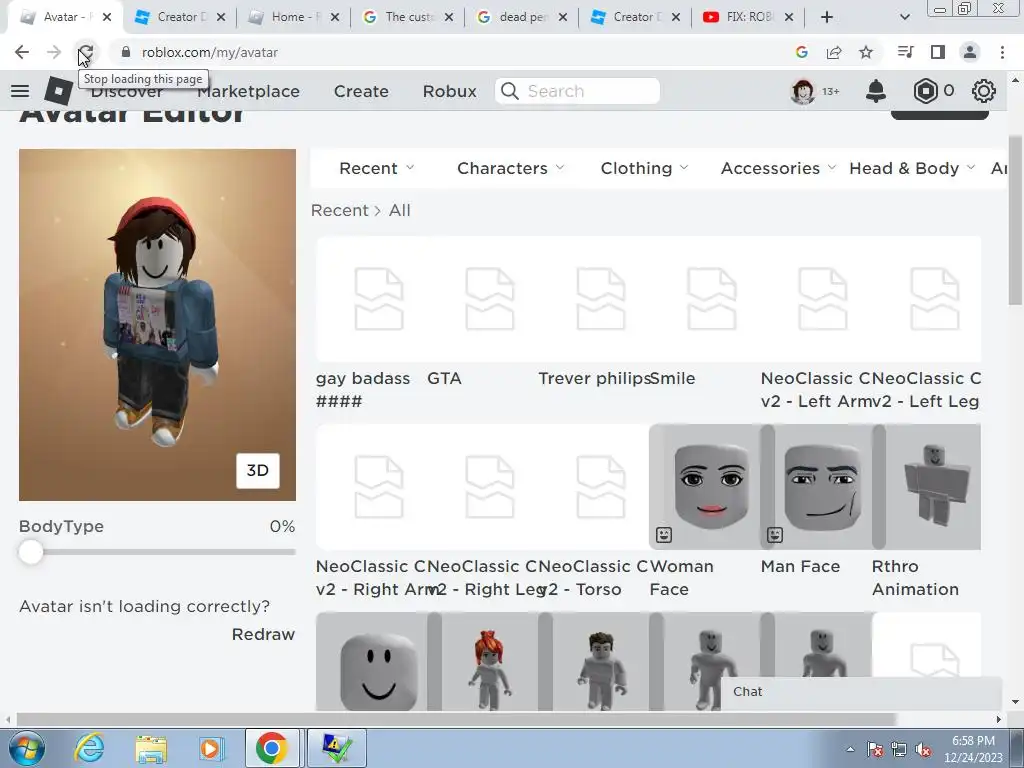Open Windows Explorer folder on taskbar

(x=151, y=748)
